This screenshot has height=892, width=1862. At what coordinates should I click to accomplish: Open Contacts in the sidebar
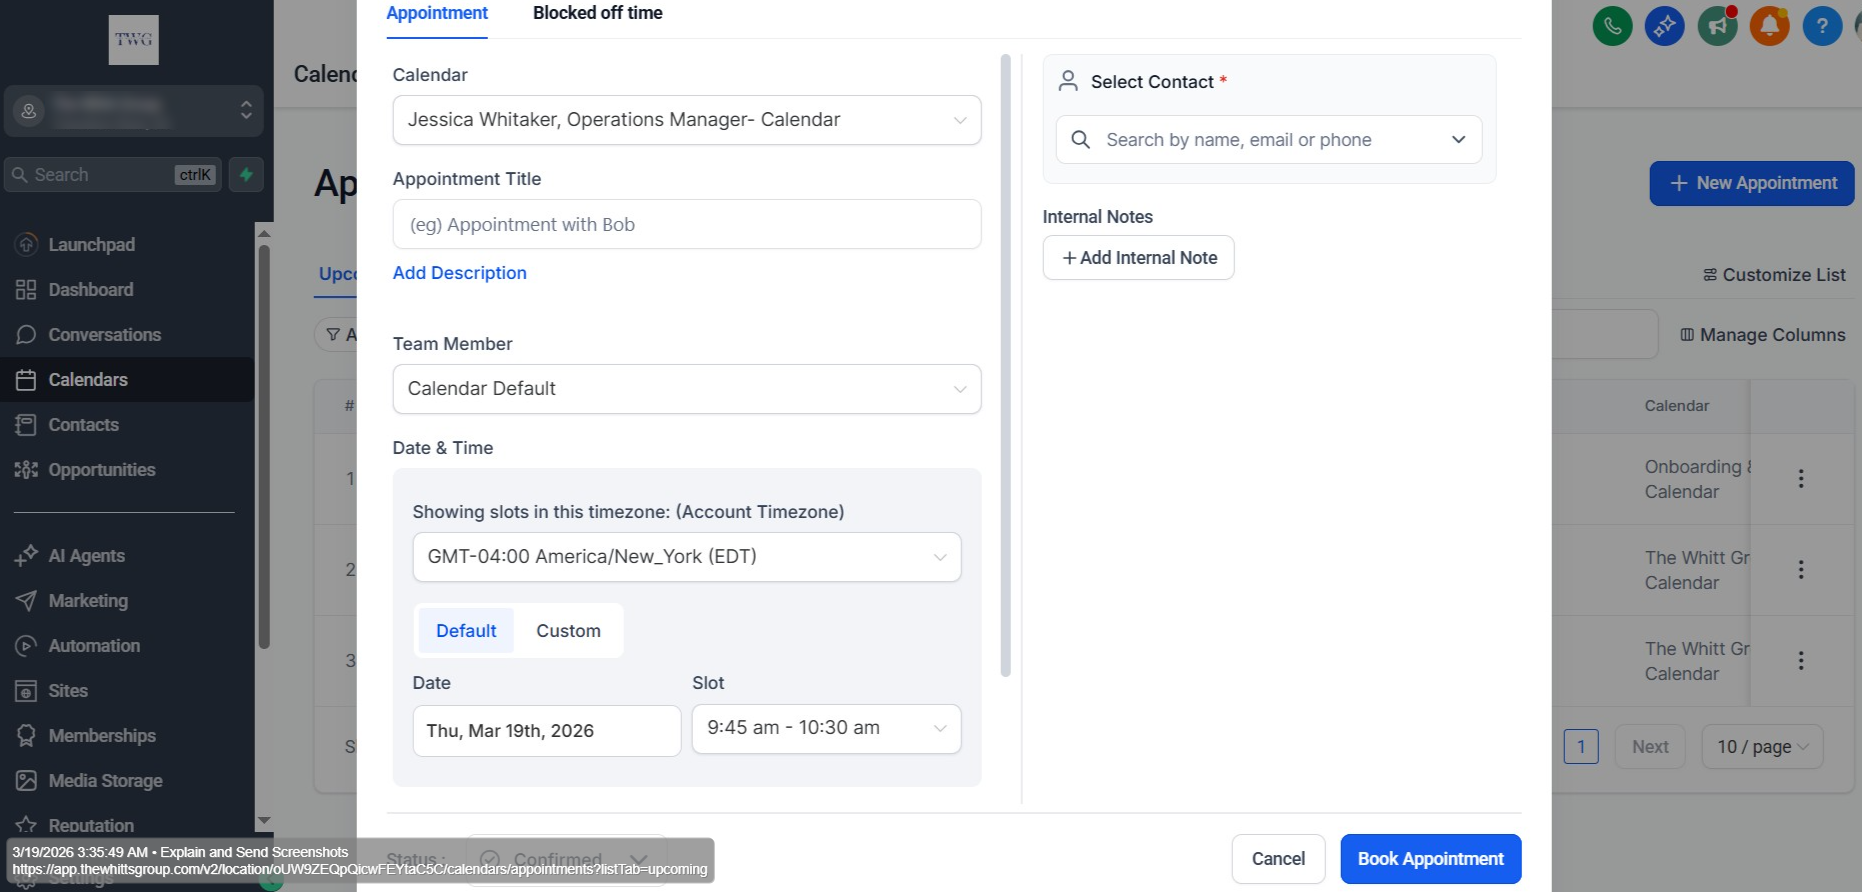click(83, 425)
